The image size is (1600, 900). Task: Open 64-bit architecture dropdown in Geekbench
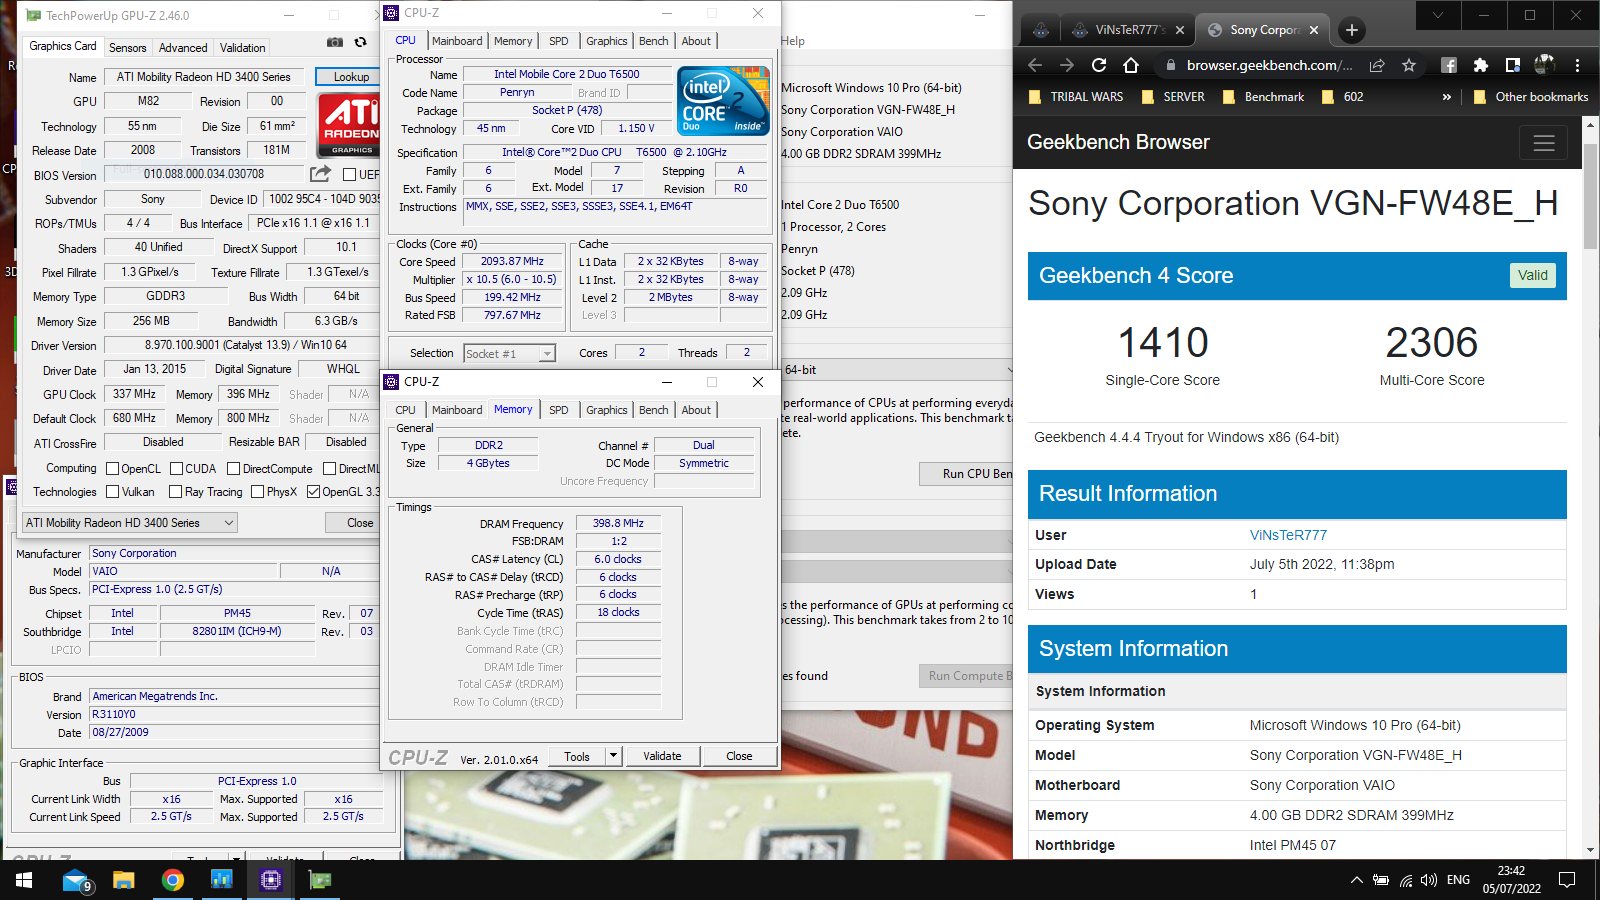point(898,370)
